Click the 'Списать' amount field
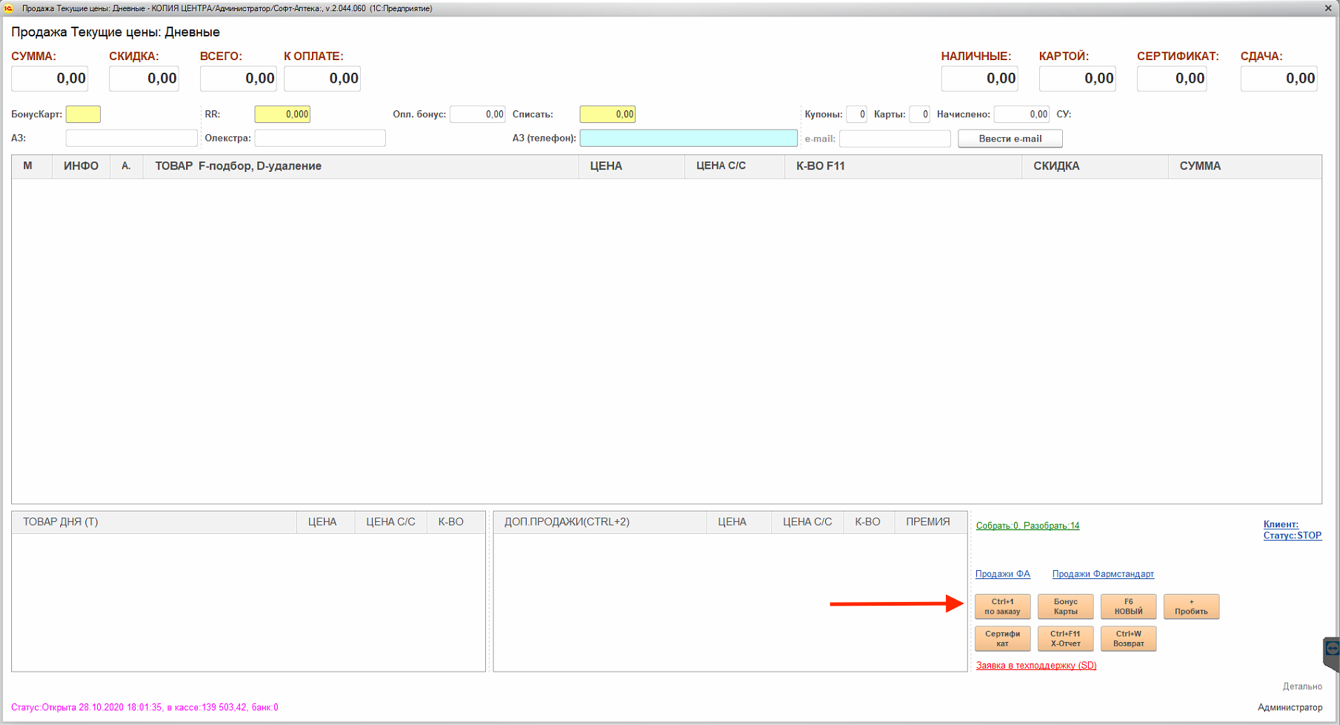The width and height of the screenshot is (1340, 725). (607, 115)
